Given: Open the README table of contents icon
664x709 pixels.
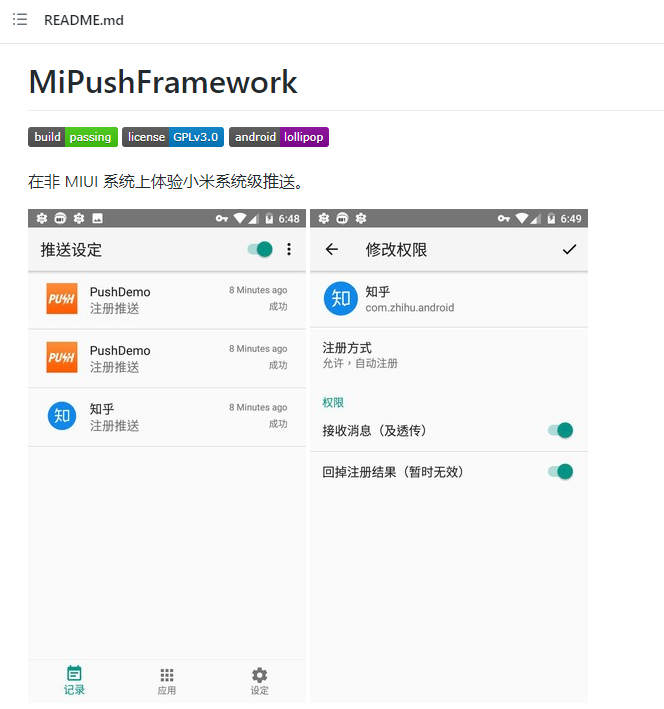Looking at the screenshot, I should (20, 19).
